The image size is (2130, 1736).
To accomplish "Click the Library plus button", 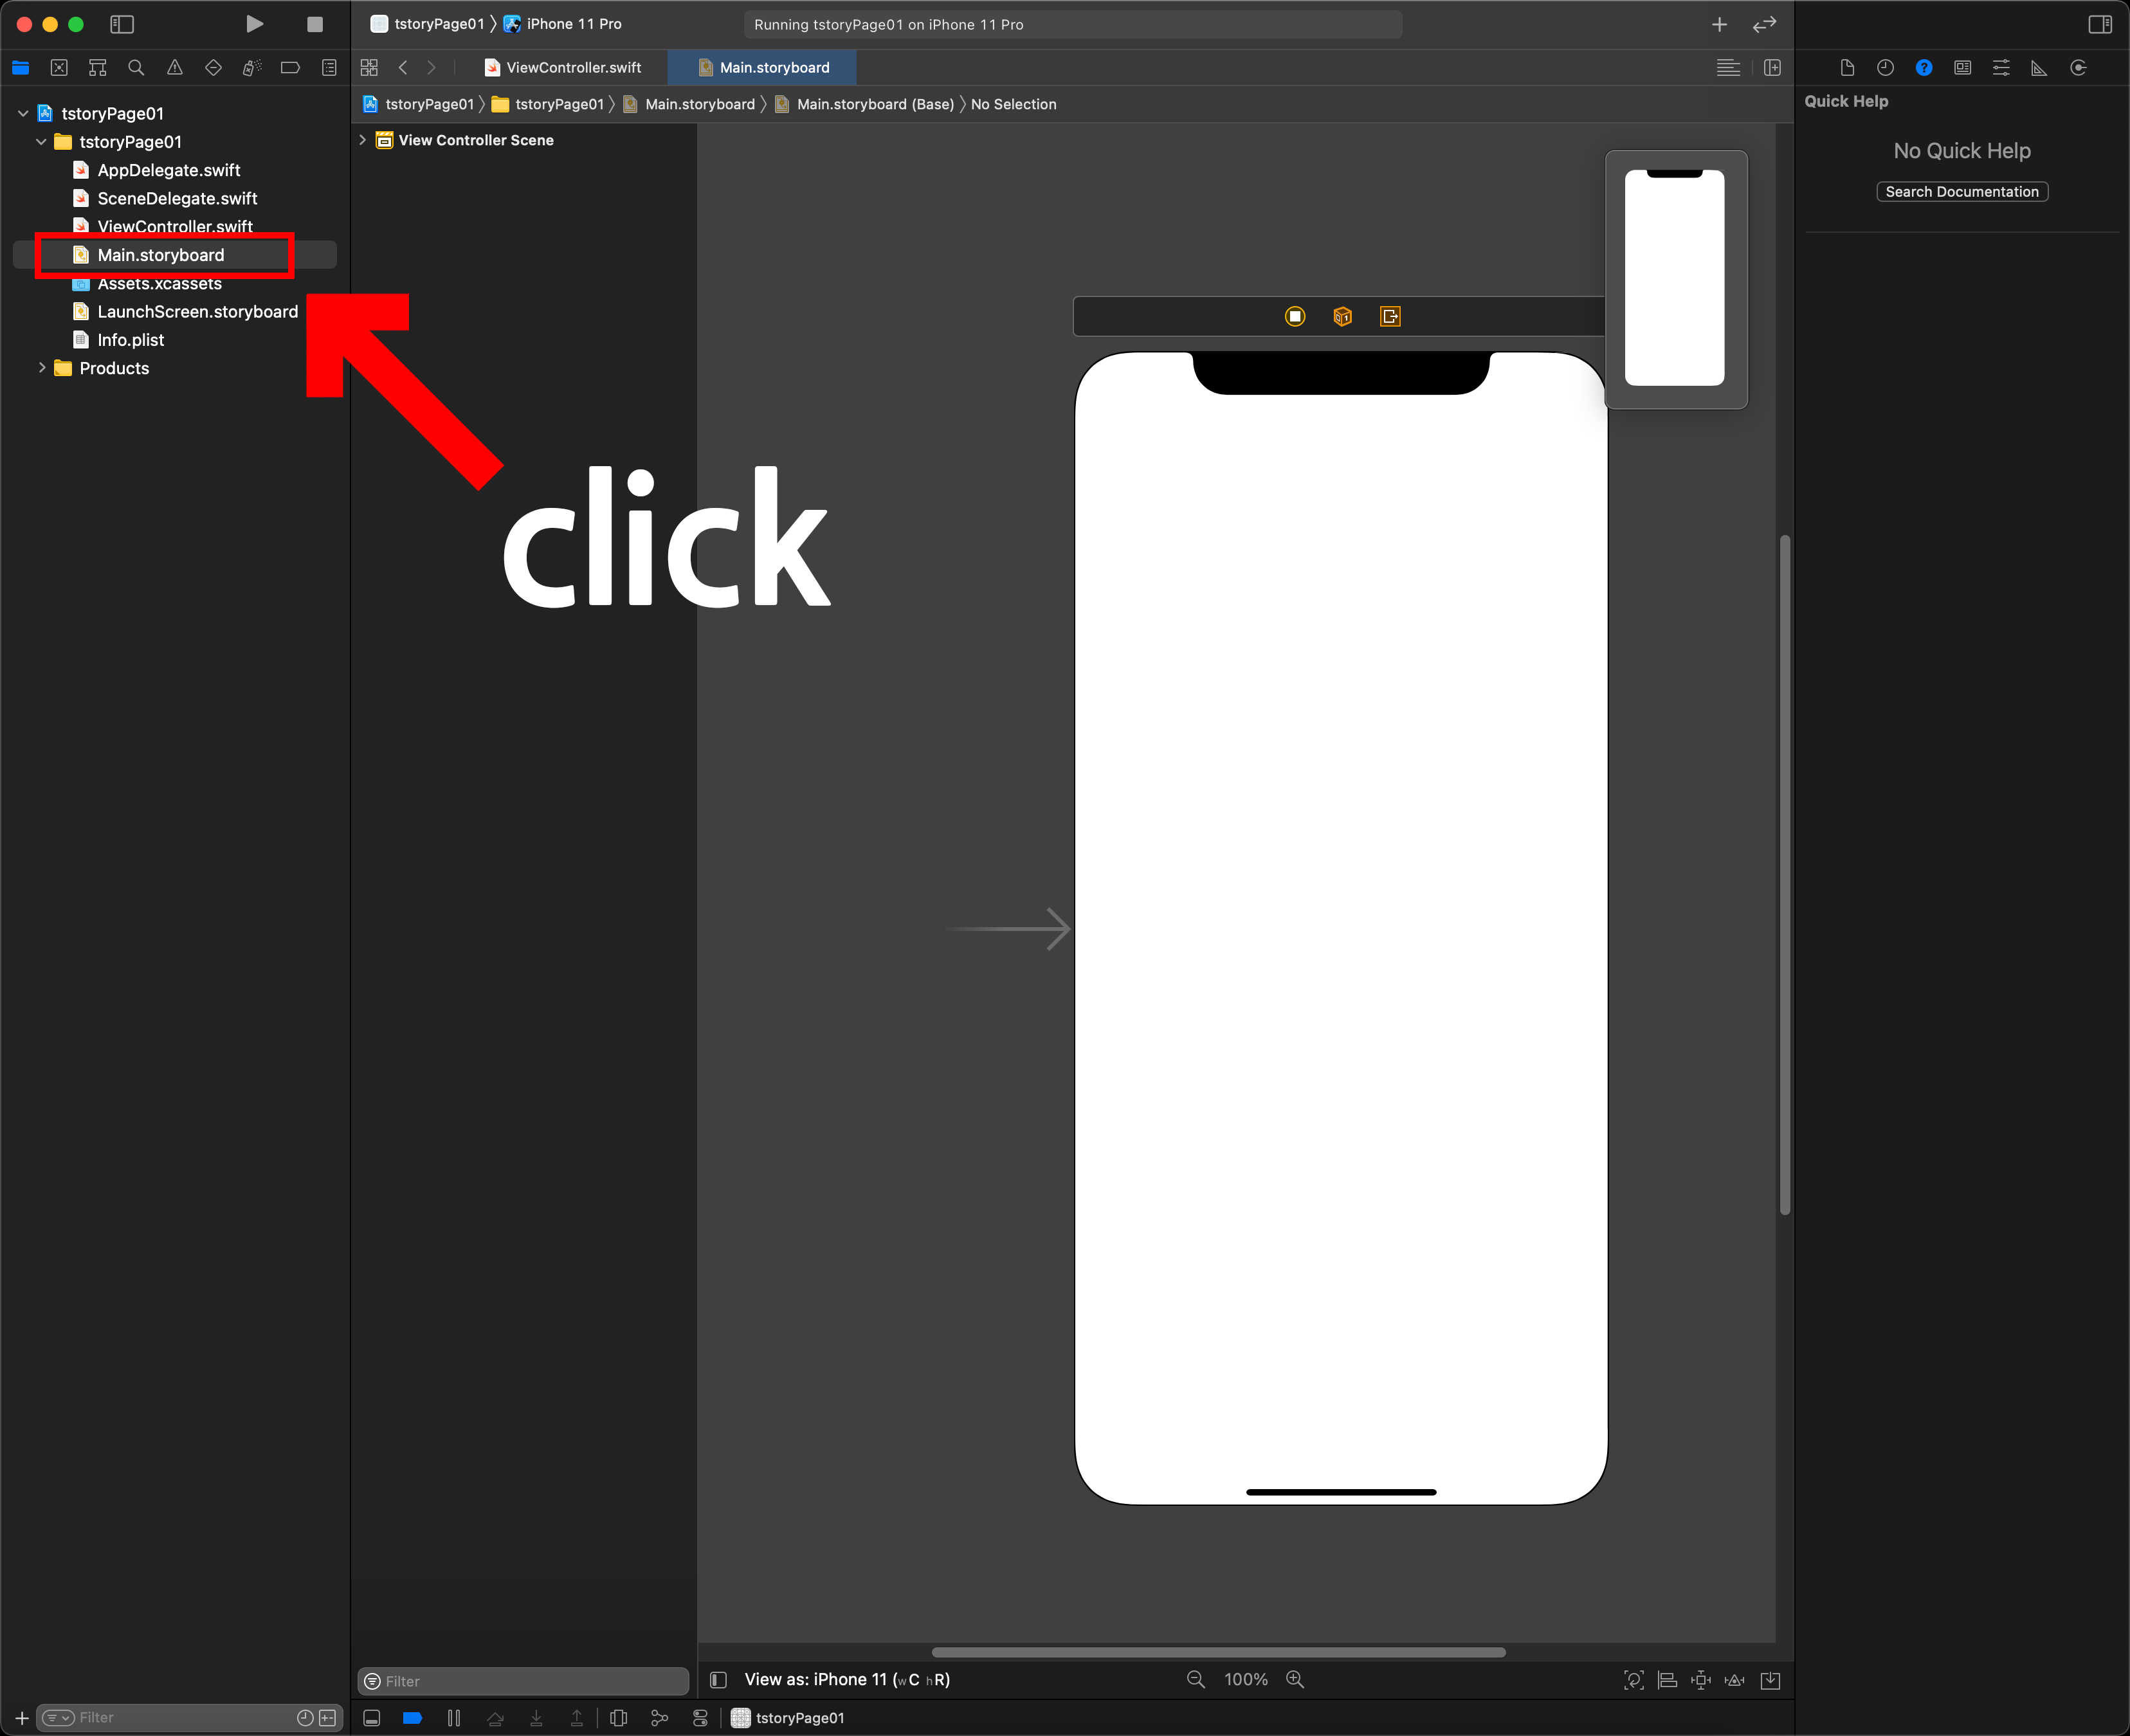I will pyautogui.click(x=1719, y=24).
